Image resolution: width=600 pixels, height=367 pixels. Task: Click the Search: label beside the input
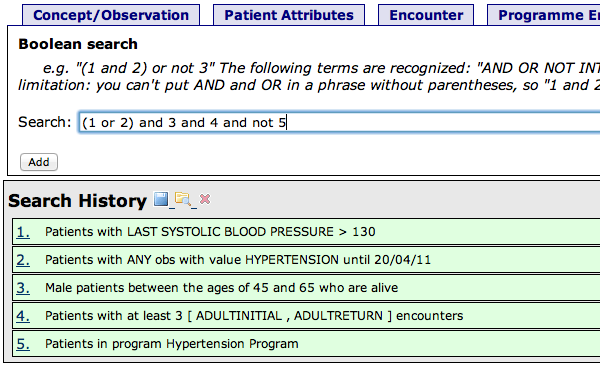pyautogui.click(x=45, y=122)
